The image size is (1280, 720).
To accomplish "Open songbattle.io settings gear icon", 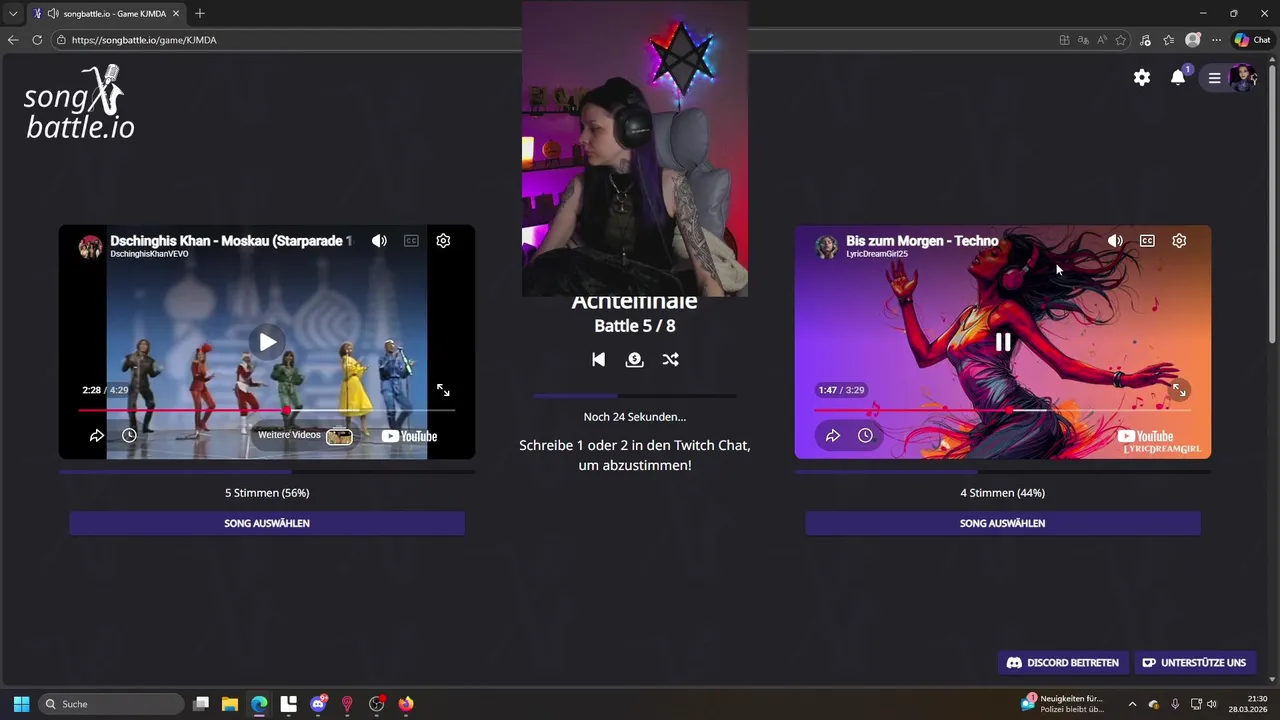I will (x=1142, y=78).
